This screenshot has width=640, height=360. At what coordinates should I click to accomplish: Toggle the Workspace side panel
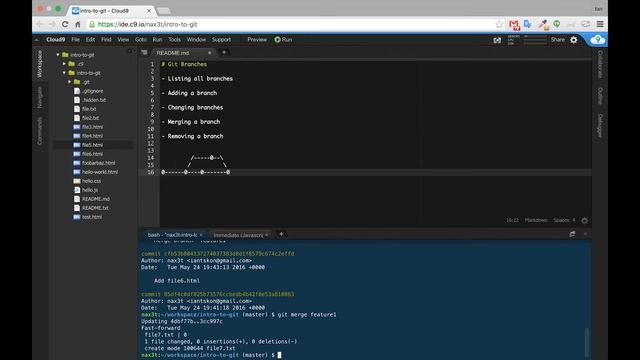pos(40,64)
